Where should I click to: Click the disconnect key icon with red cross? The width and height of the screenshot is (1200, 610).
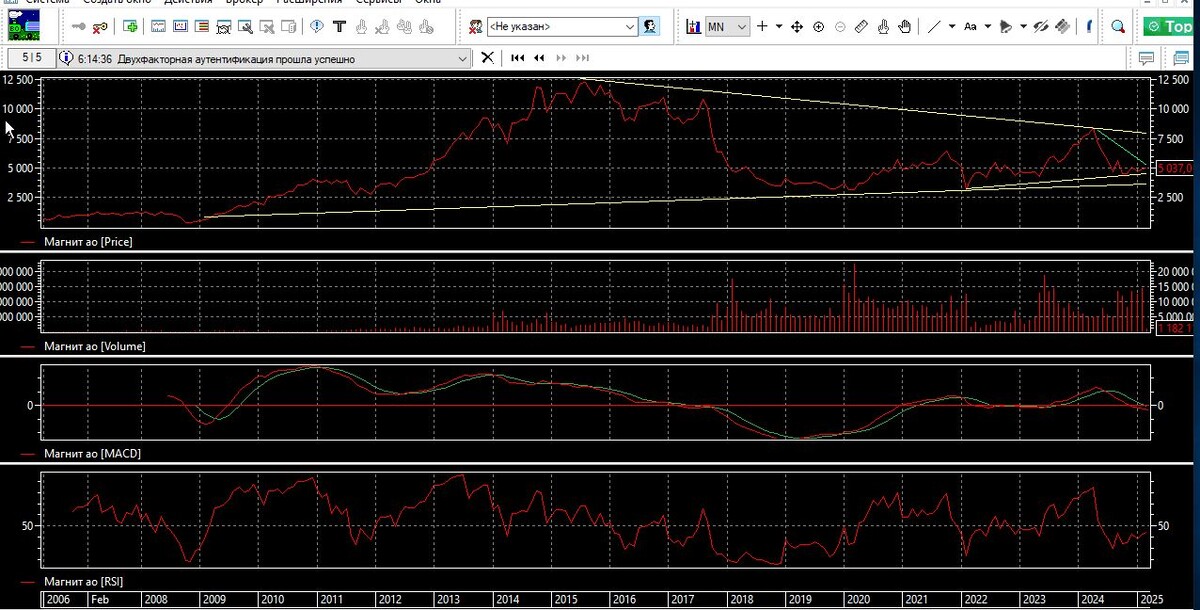101,27
